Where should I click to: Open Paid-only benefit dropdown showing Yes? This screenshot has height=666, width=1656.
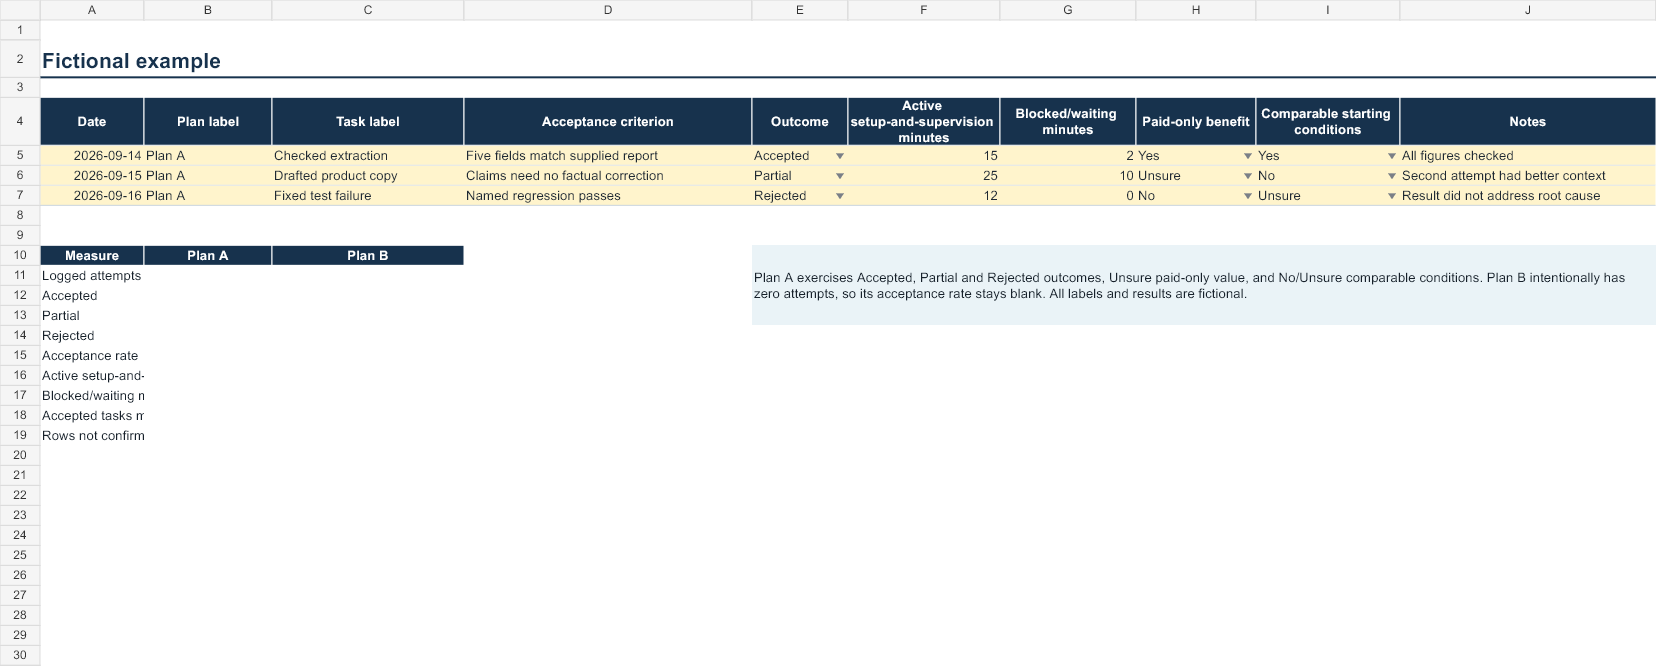(x=1248, y=156)
